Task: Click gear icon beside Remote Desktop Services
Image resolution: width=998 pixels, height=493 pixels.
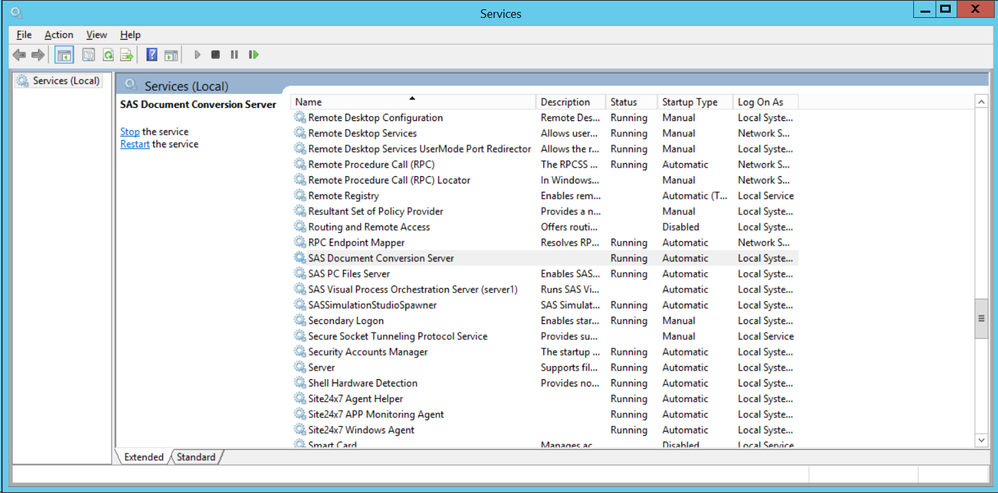Action: click(299, 134)
